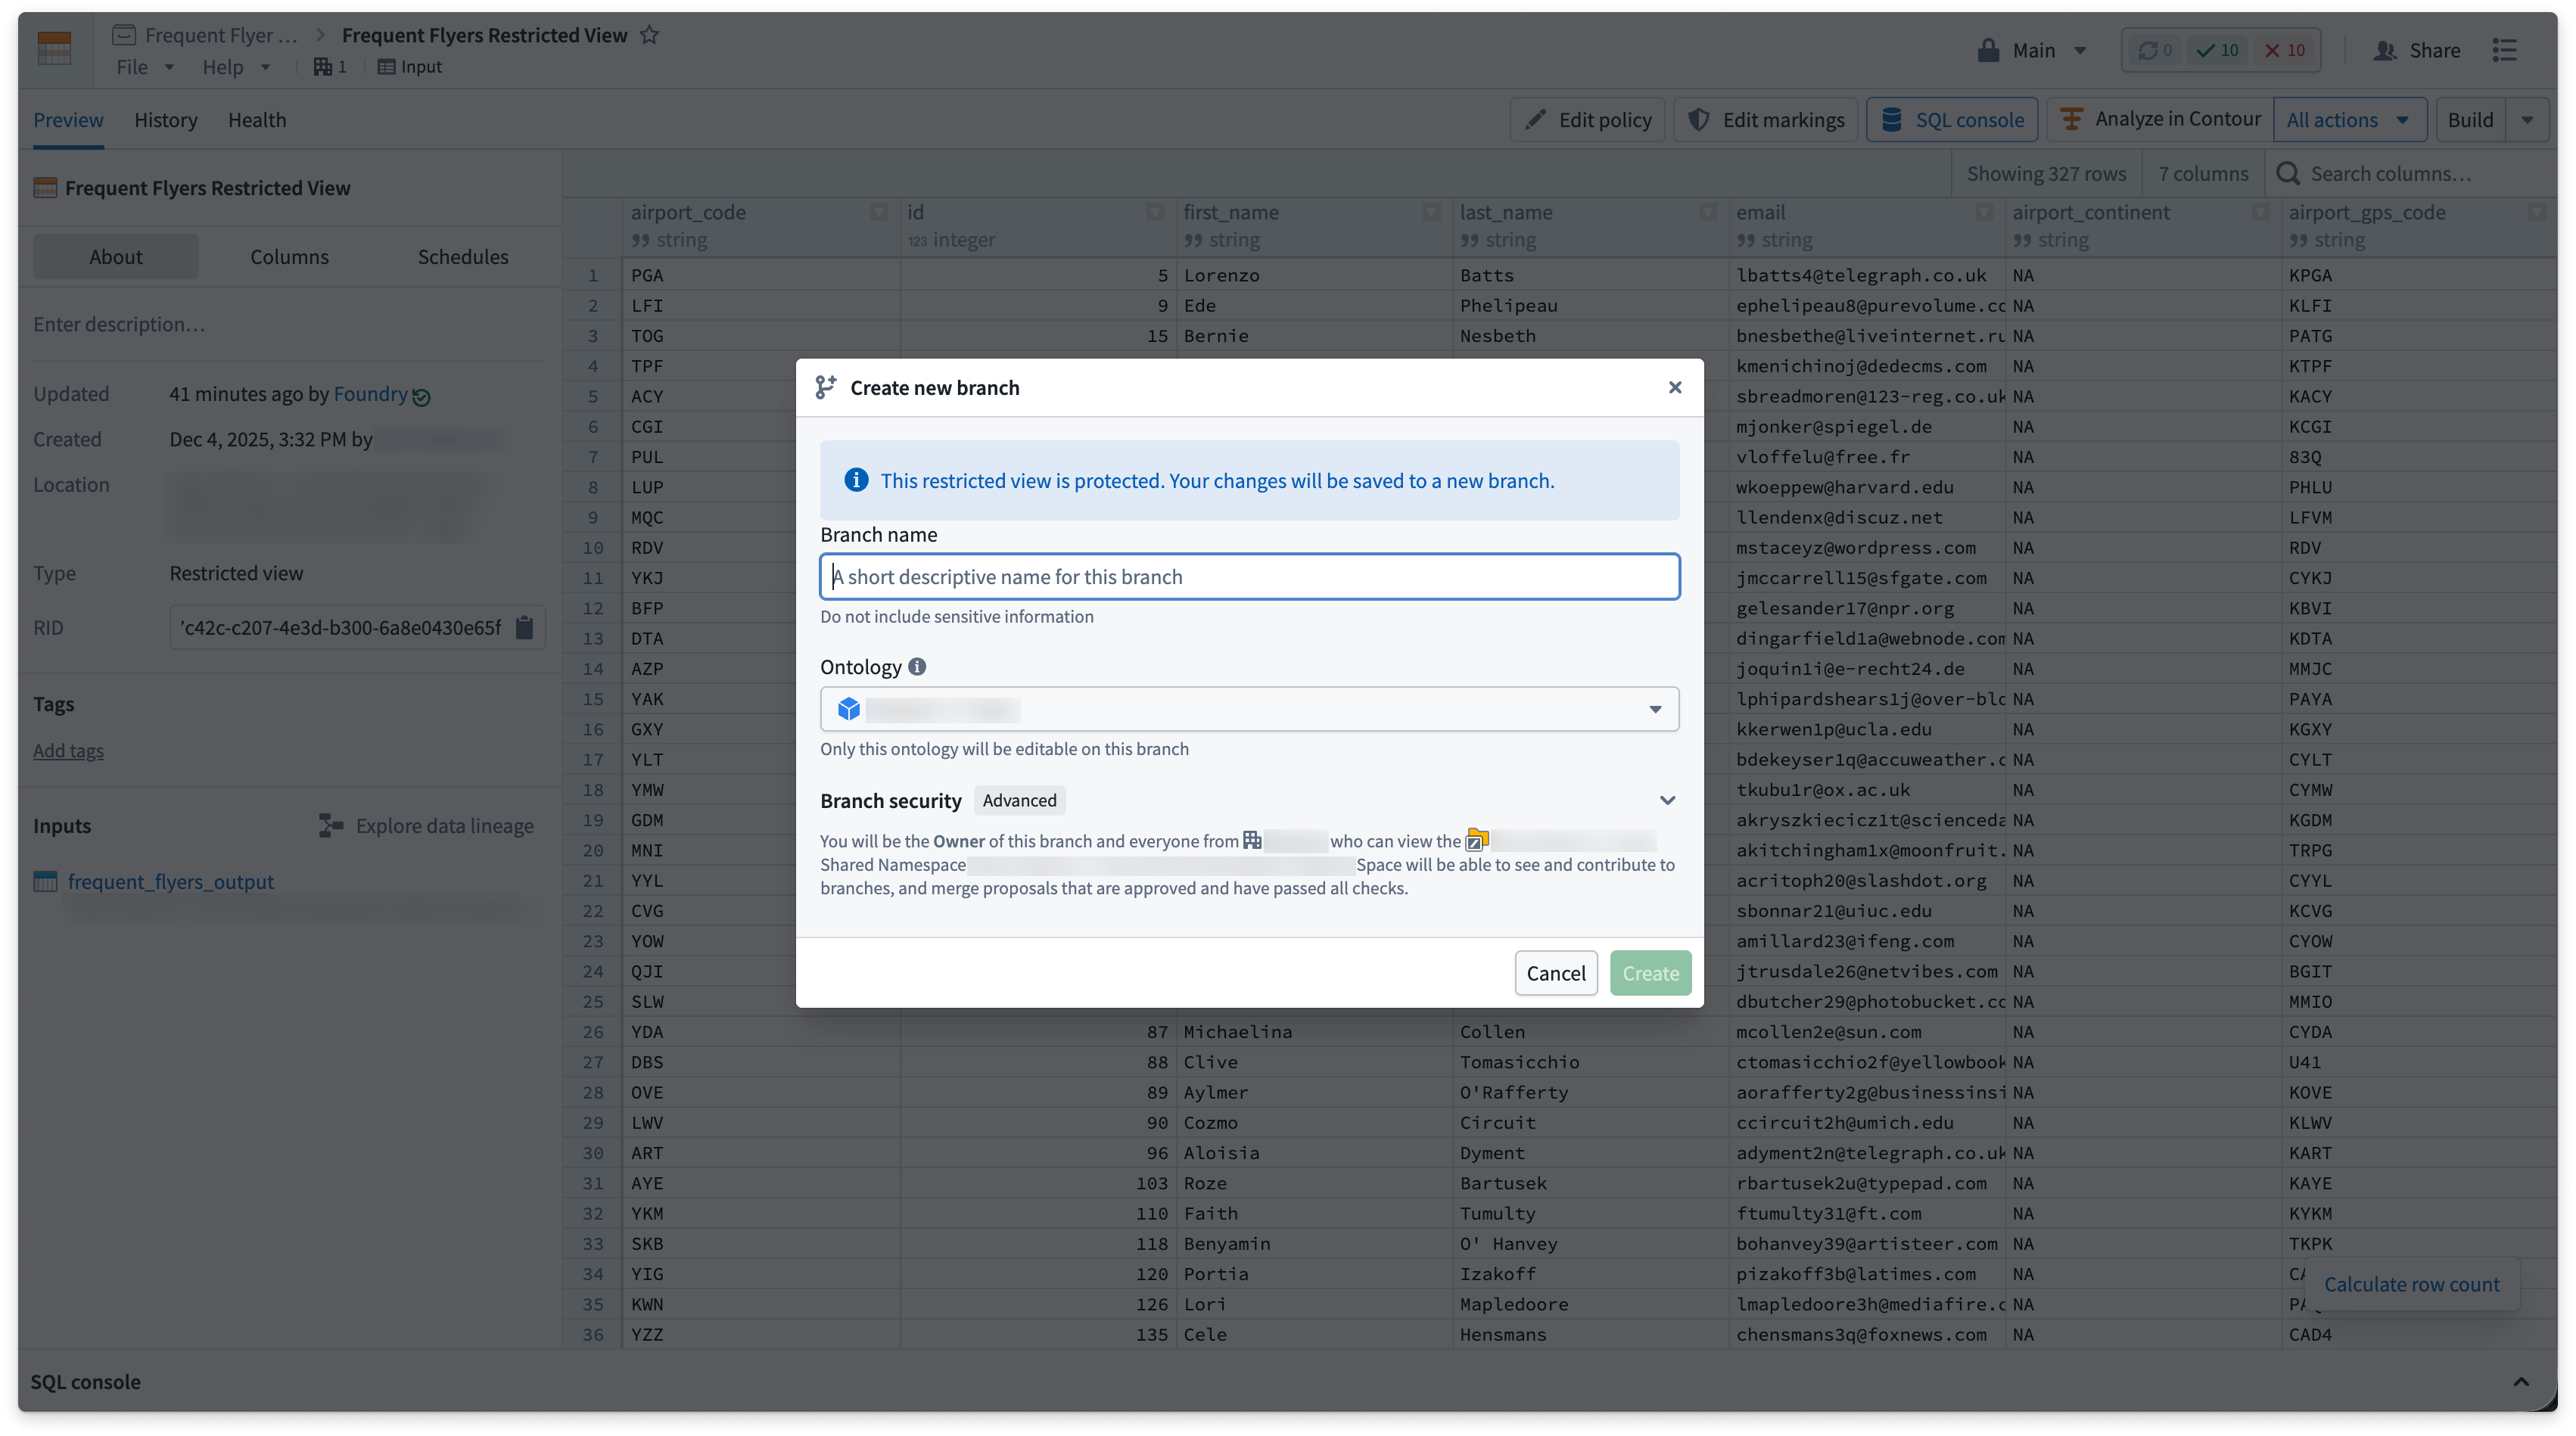Focus the Branch name input field
This screenshot has height=1436, width=2576.
[x=1249, y=576]
